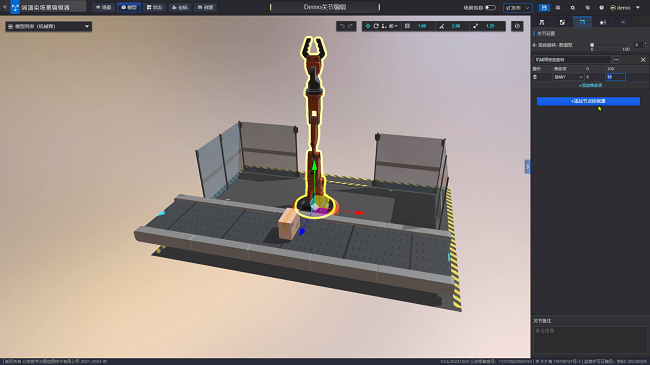The image size is (650, 365).
Task: Select the rotate tool in viewport toolbar
Action: tap(376, 26)
